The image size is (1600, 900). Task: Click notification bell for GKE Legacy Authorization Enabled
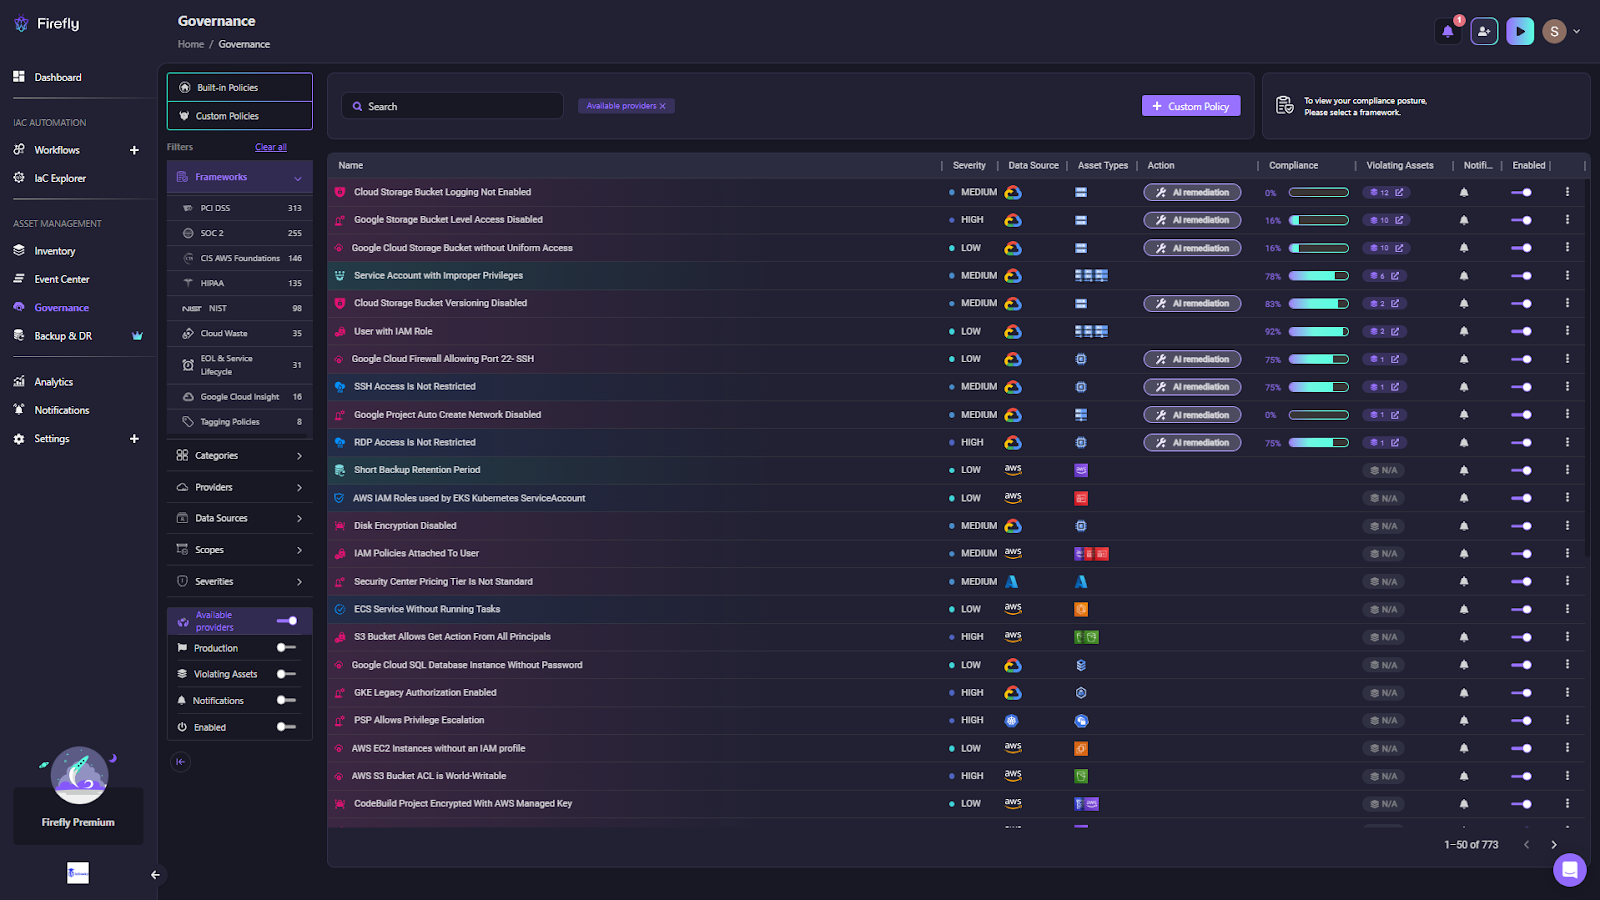[x=1464, y=692]
